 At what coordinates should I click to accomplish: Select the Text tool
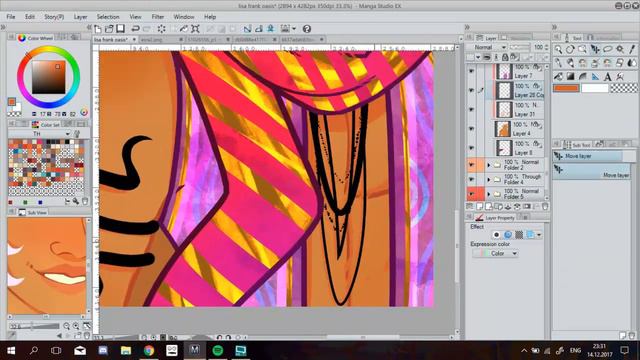[608, 76]
